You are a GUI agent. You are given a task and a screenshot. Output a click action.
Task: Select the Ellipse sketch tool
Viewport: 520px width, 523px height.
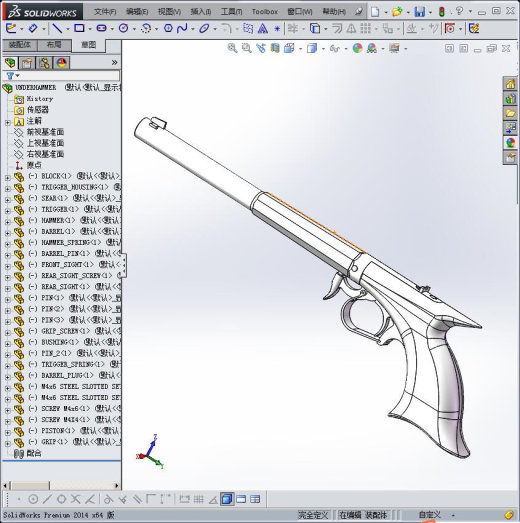tap(204, 28)
